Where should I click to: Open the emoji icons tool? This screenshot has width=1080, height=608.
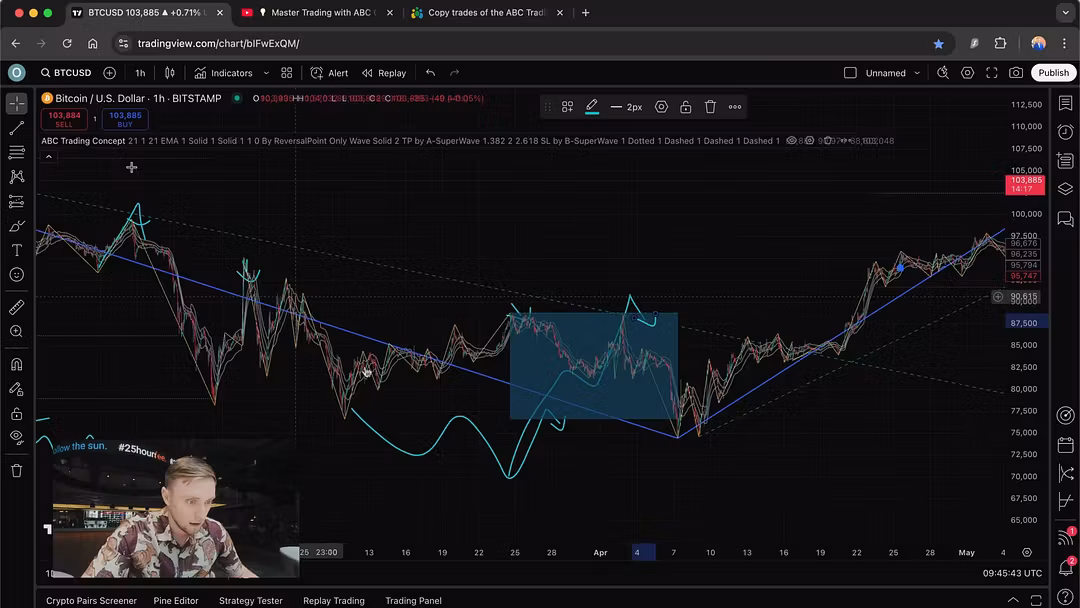[x=17, y=275]
